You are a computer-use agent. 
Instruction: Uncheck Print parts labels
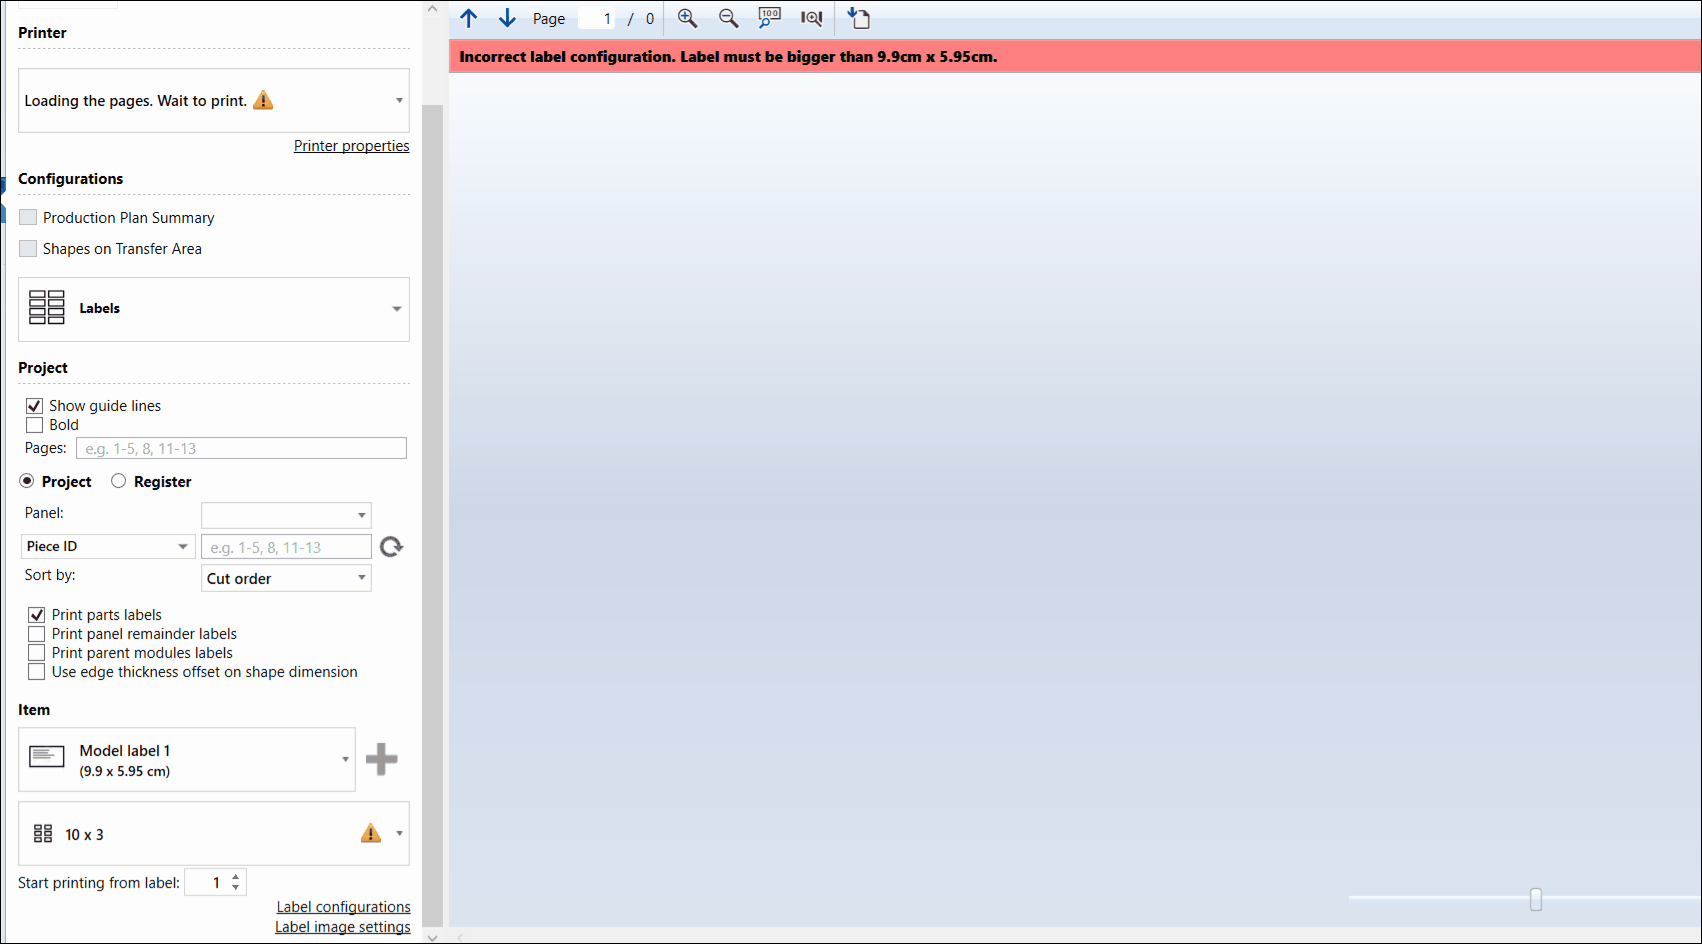click(x=37, y=615)
